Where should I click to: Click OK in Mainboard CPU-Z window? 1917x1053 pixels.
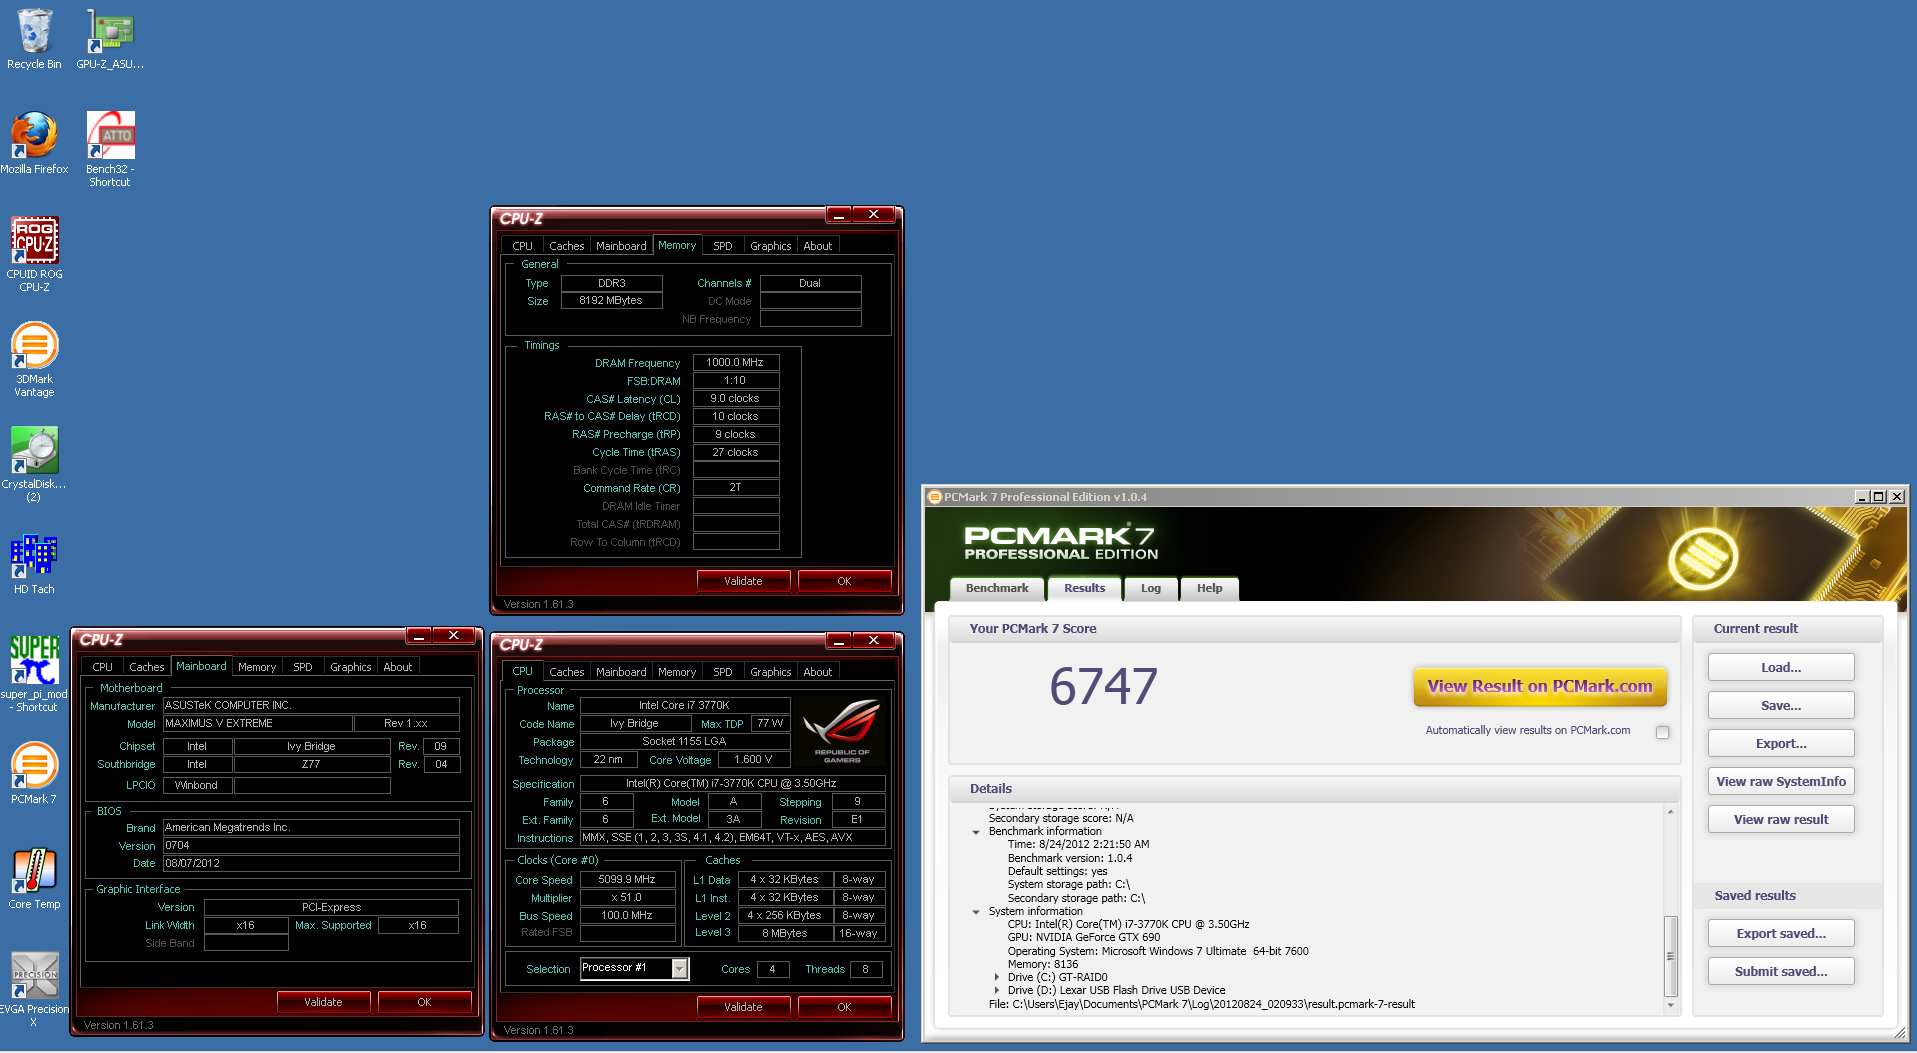pyautogui.click(x=424, y=1002)
